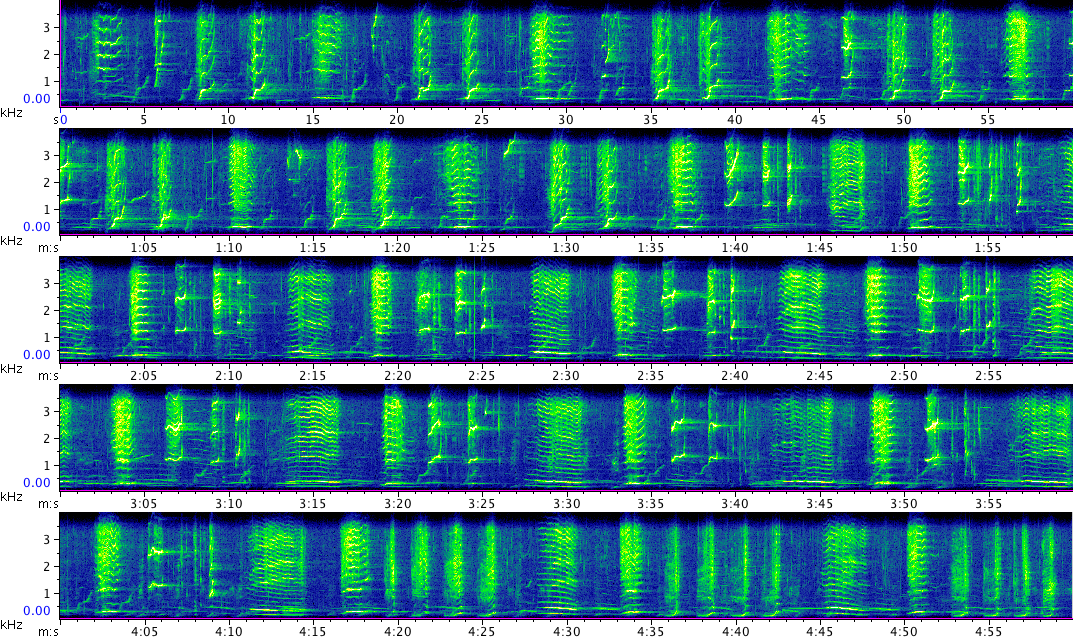Click the 1:30 time axis marker
The height and width of the screenshot is (640, 1073).
[566, 247]
